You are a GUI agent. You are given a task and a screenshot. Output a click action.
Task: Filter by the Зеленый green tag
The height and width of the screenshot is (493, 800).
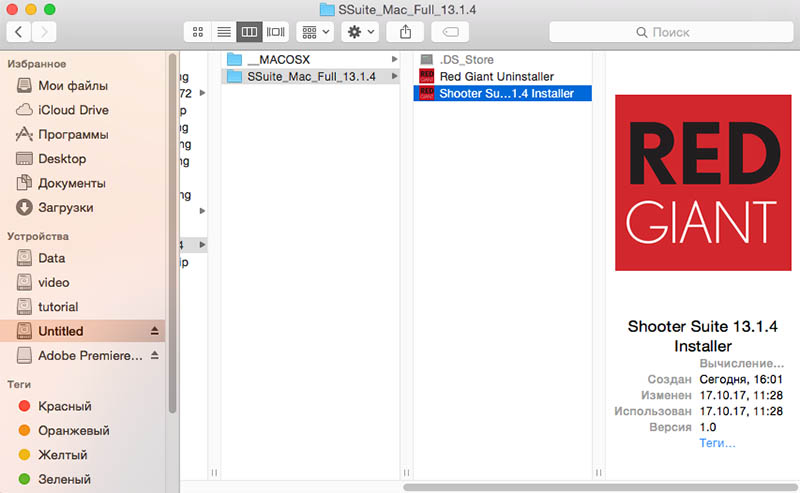point(83,479)
